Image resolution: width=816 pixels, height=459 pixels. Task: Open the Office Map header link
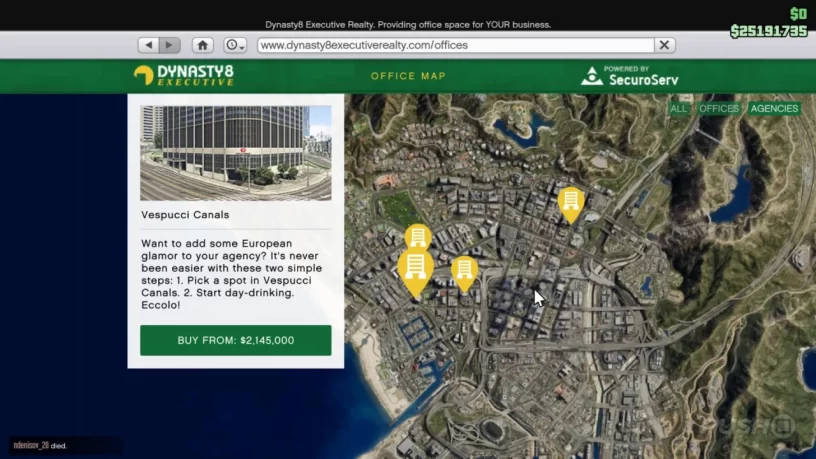pyautogui.click(x=408, y=76)
